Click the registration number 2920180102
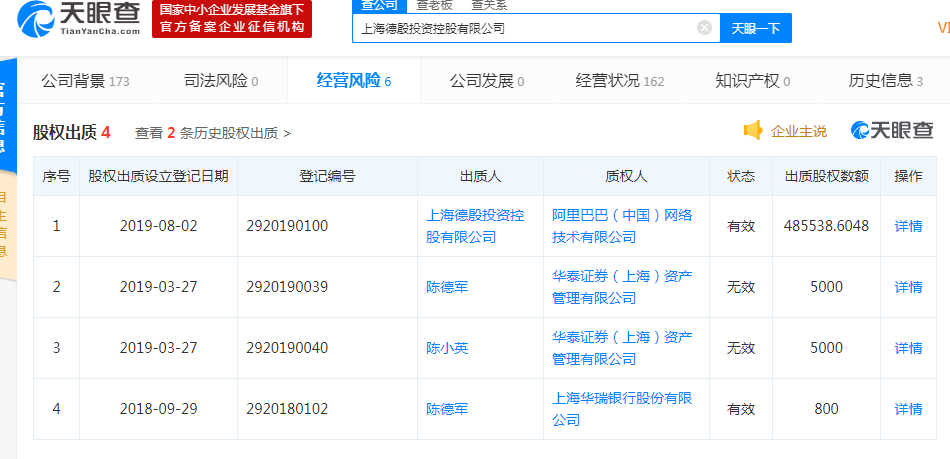The image size is (950, 459). coord(287,409)
